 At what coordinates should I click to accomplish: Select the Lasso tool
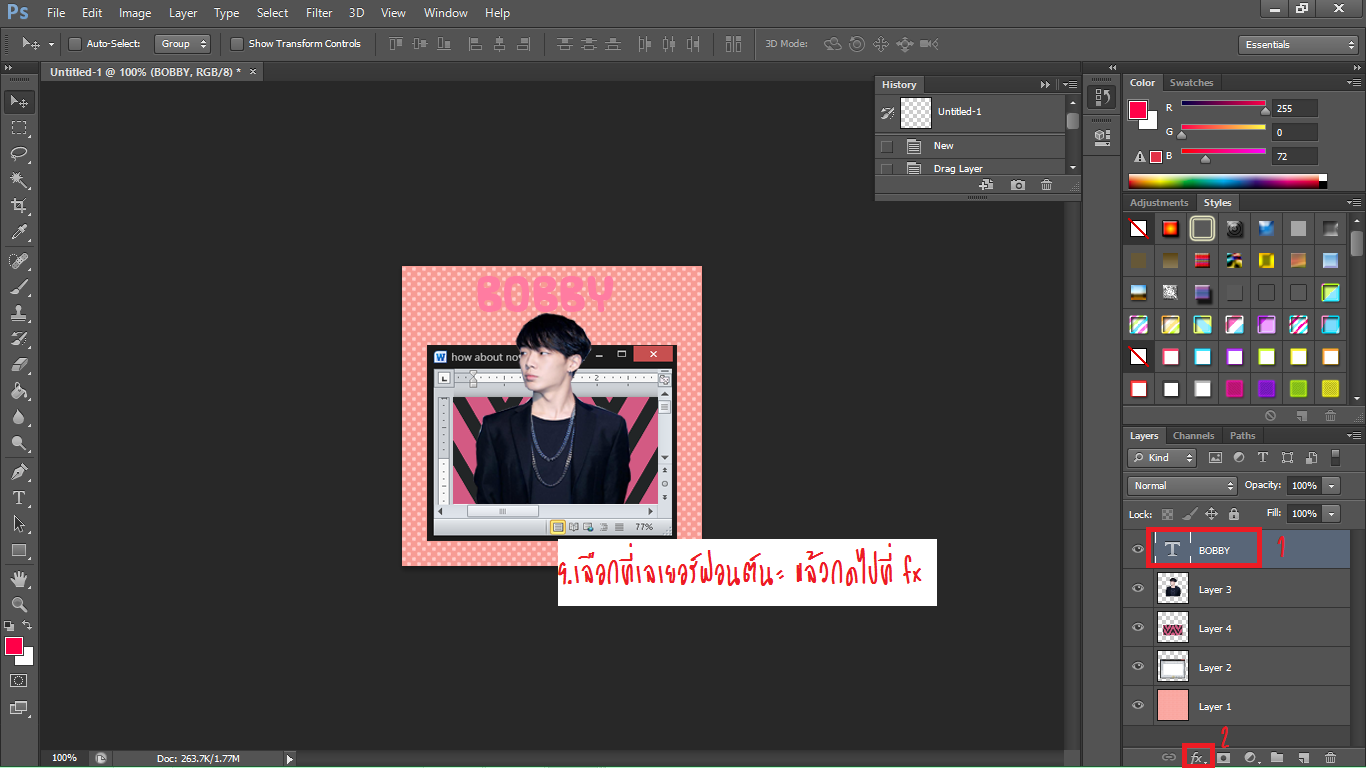click(x=19, y=154)
